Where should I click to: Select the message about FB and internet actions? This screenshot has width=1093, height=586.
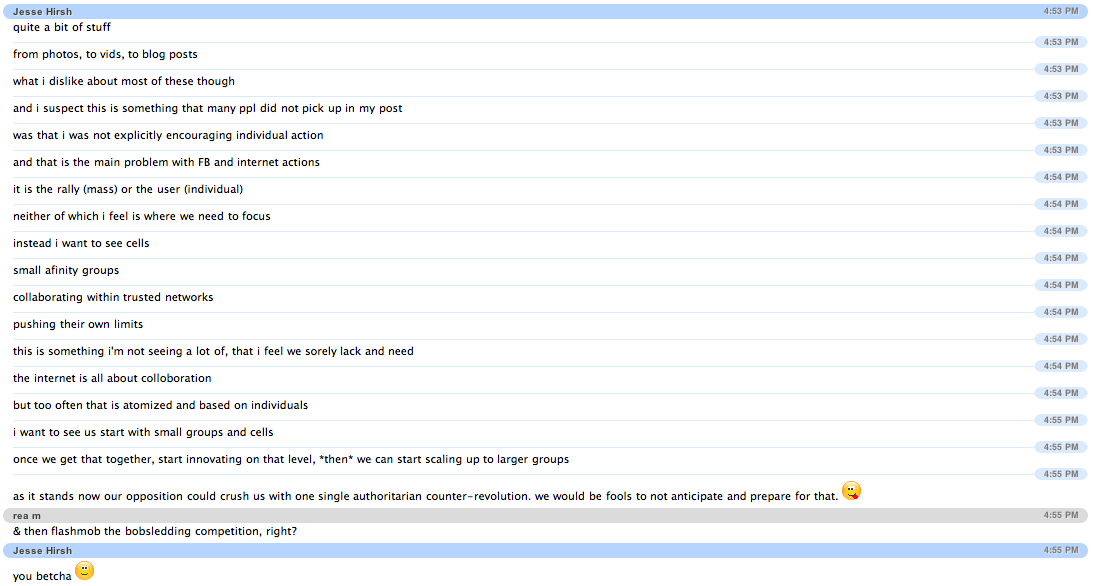point(166,162)
